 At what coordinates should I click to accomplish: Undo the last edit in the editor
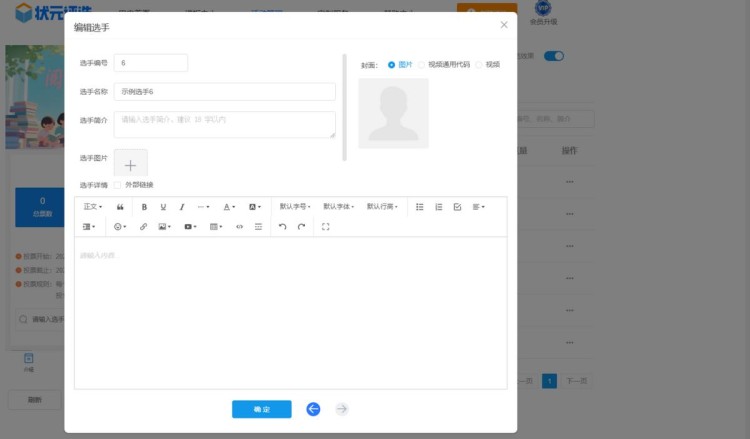pyautogui.click(x=283, y=227)
